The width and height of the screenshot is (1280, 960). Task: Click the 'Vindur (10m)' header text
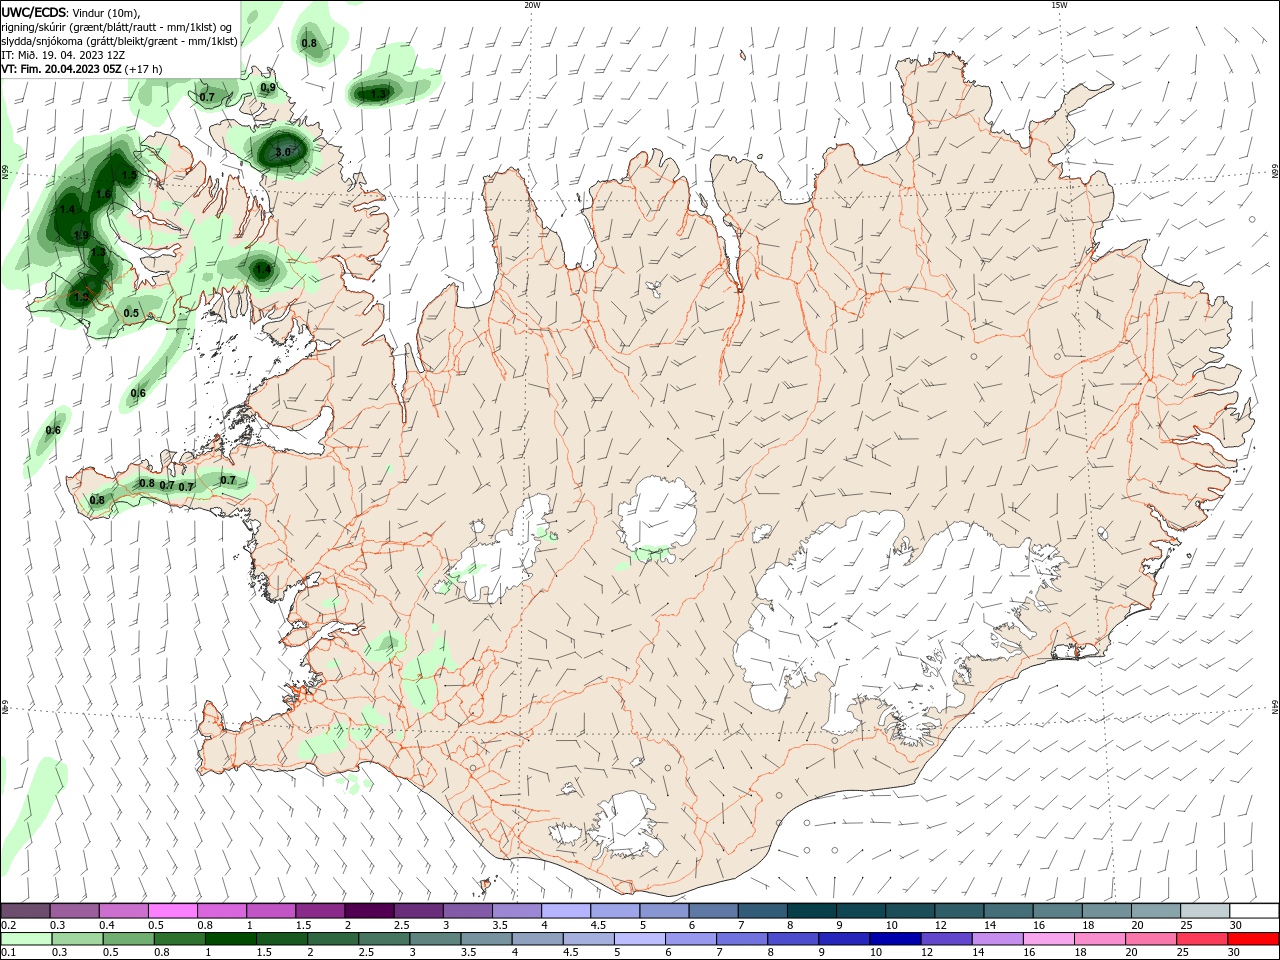pos(107,12)
